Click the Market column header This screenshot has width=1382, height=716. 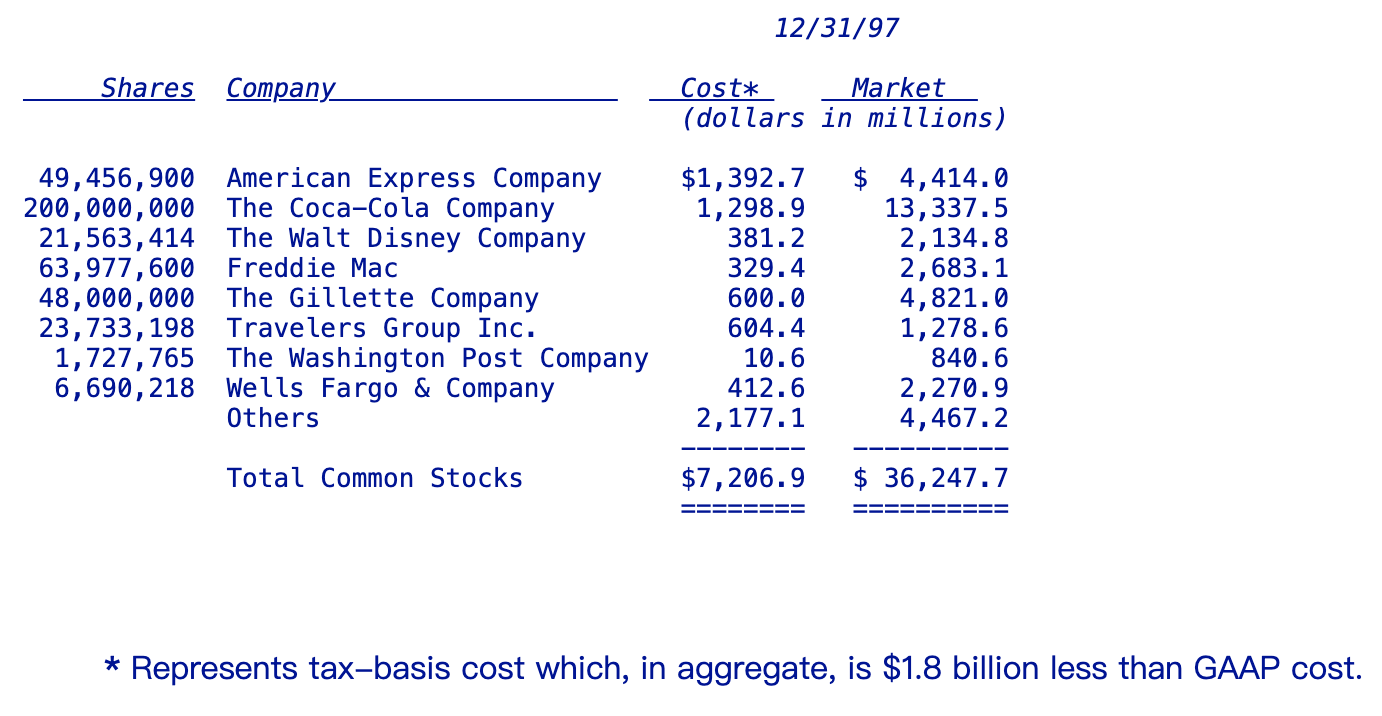pos(898,89)
